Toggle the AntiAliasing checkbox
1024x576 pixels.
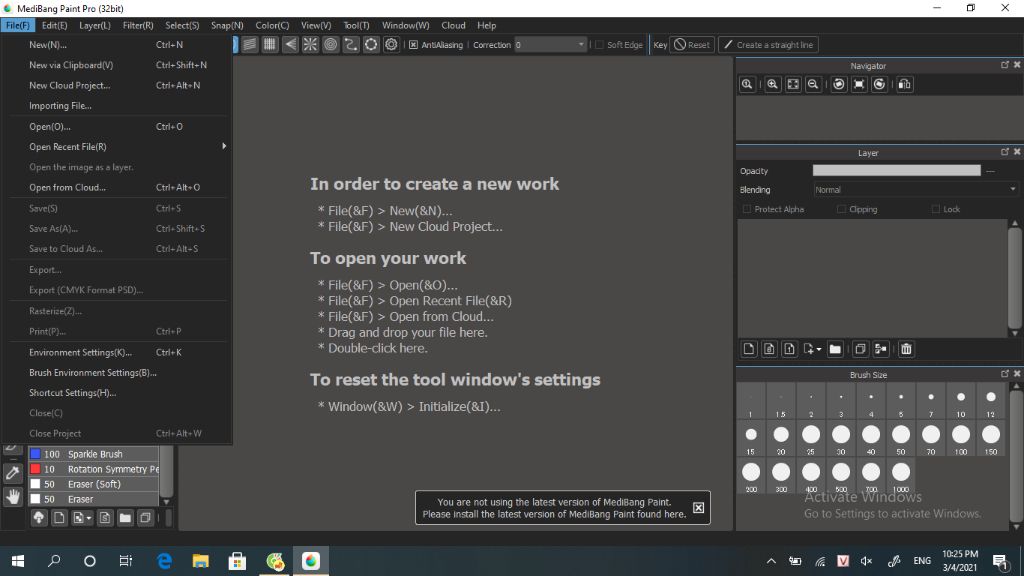pyautogui.click(x=413, y=44)
